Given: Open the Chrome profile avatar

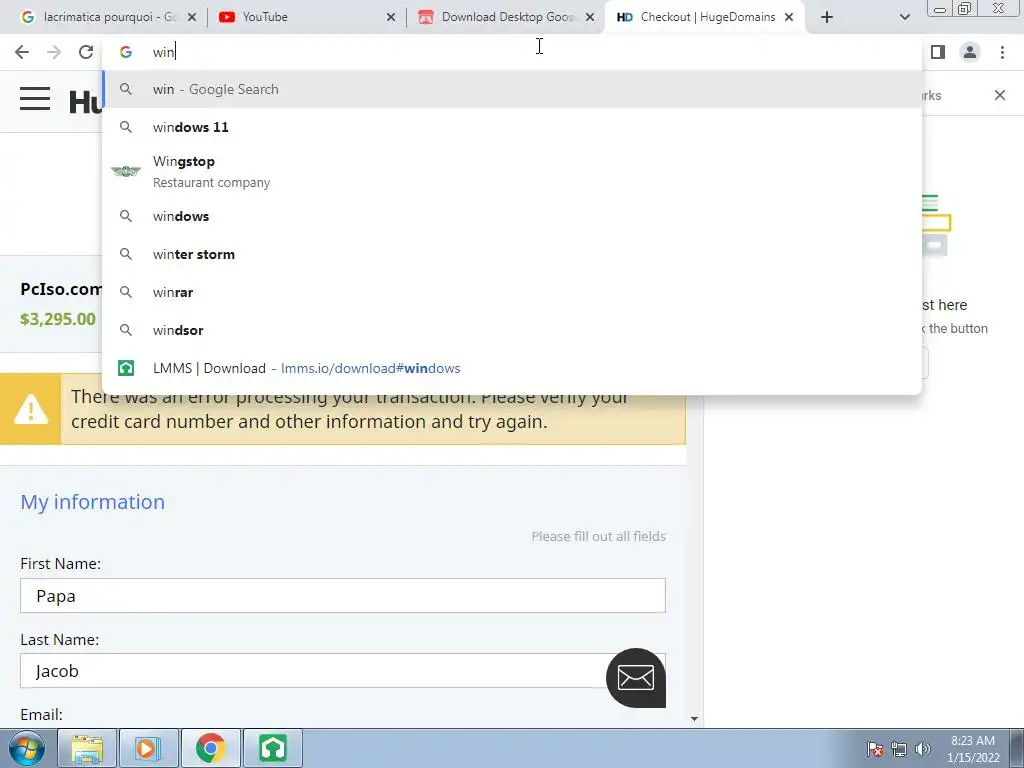Looking at the screenshot, I should click(x=970, y=52).
